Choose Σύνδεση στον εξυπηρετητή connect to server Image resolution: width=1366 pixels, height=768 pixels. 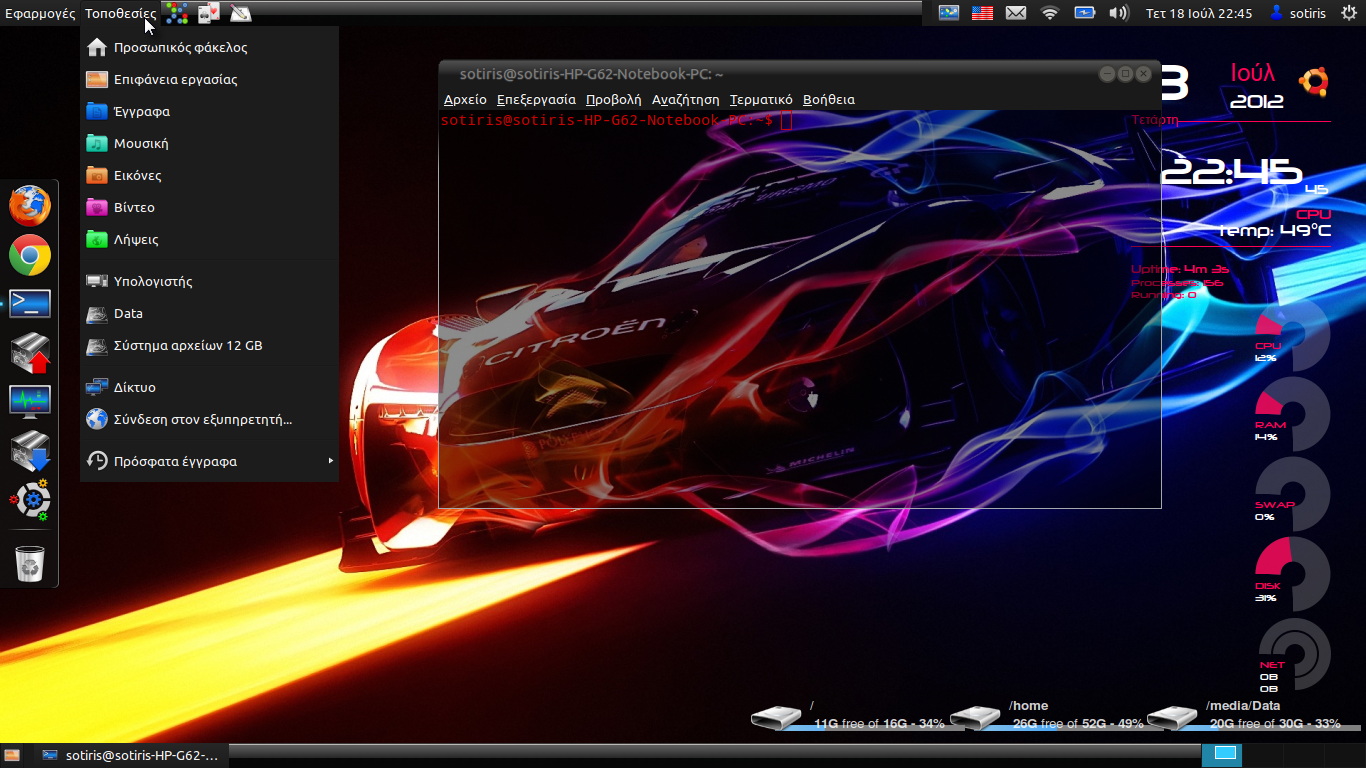click(x=209, y=419)
